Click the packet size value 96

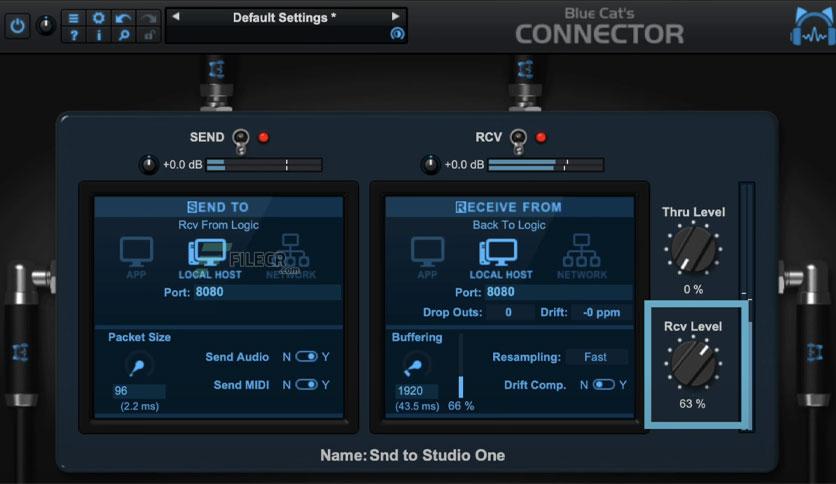[139, 391]
